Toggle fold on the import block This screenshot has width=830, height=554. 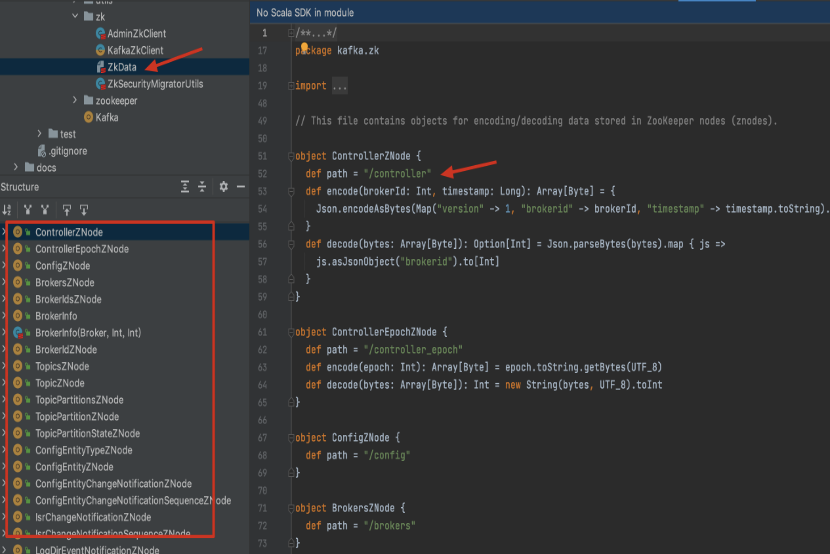[290, 86]
